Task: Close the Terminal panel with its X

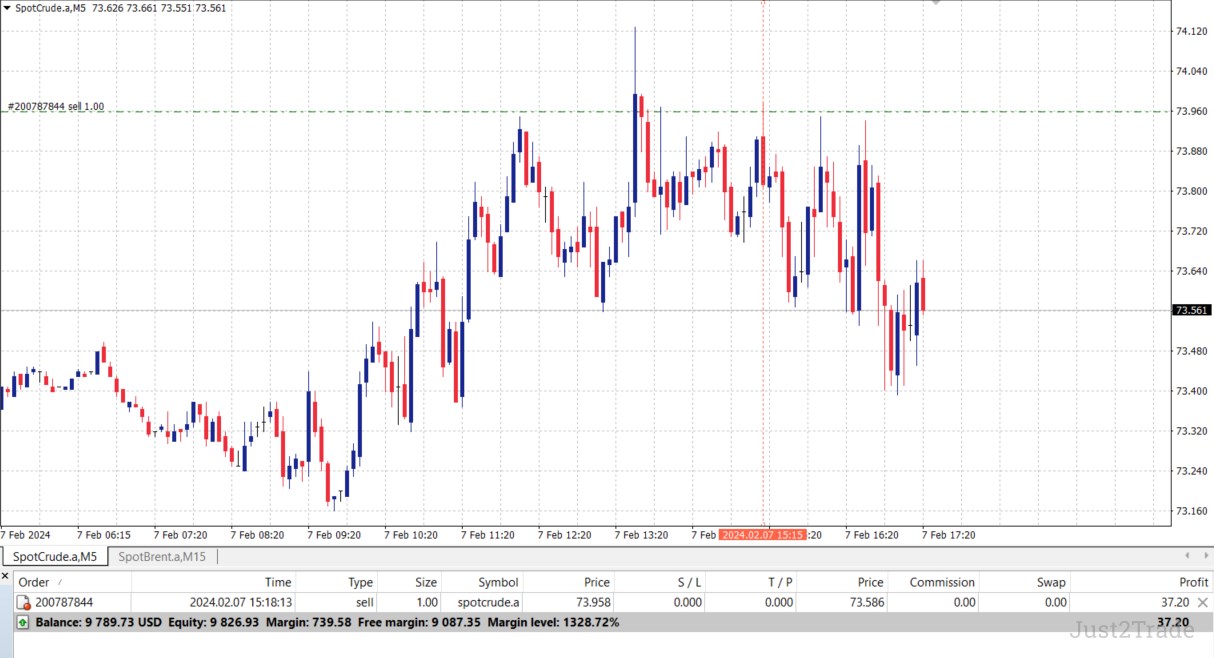Action: coord(6,577)
